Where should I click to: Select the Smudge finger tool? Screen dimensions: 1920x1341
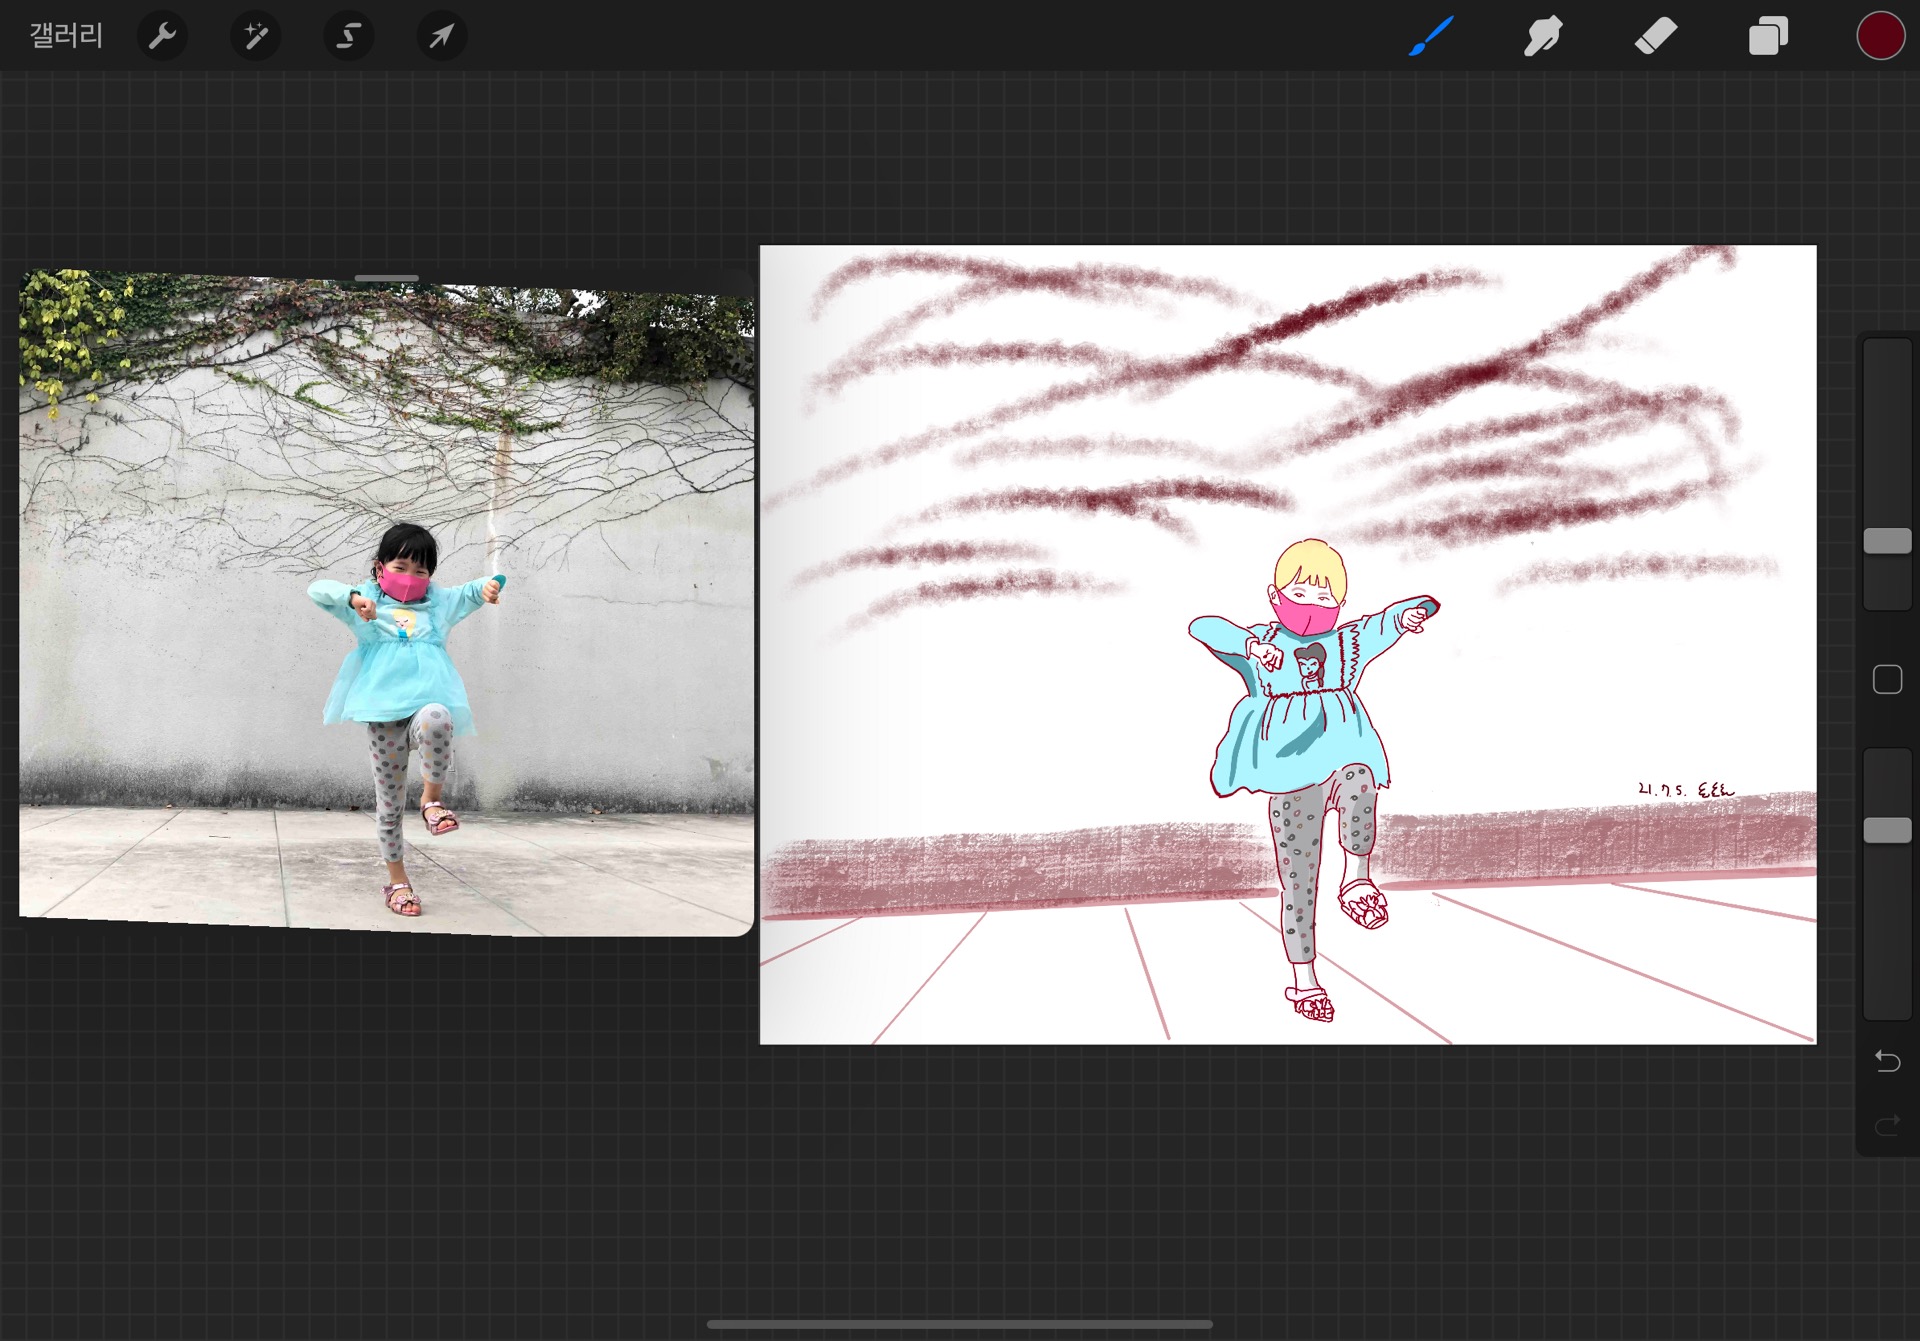[1543, 37]
